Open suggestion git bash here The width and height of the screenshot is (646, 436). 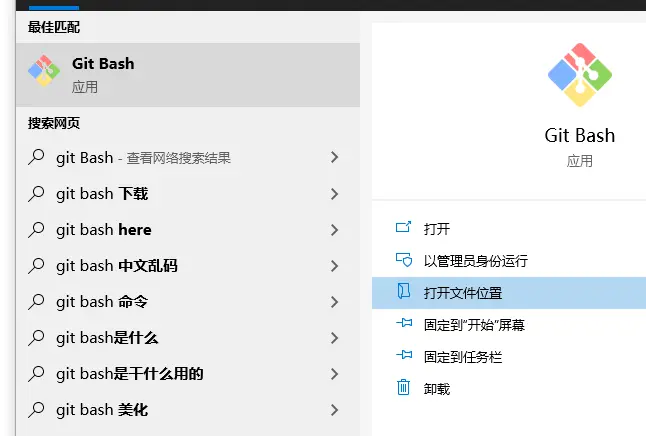coord(188,230)
